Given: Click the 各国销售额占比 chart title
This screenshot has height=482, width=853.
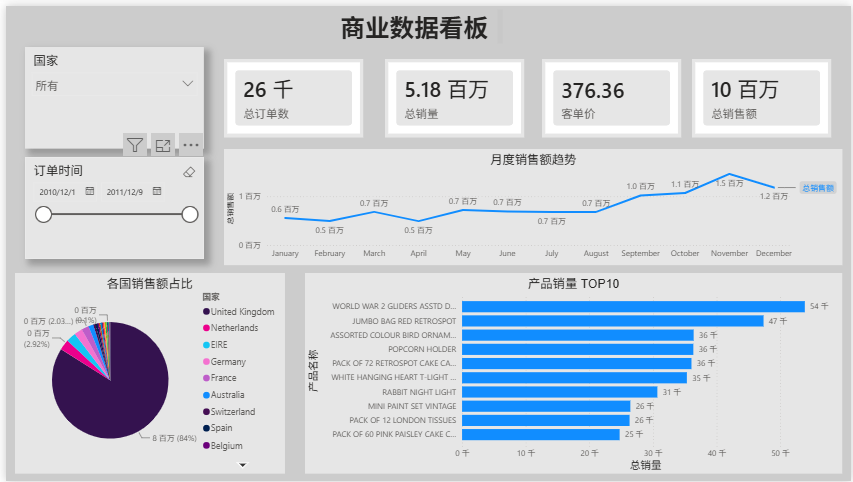Looking at the screenshot, I should pyautogui.click(x=150, y=284).
